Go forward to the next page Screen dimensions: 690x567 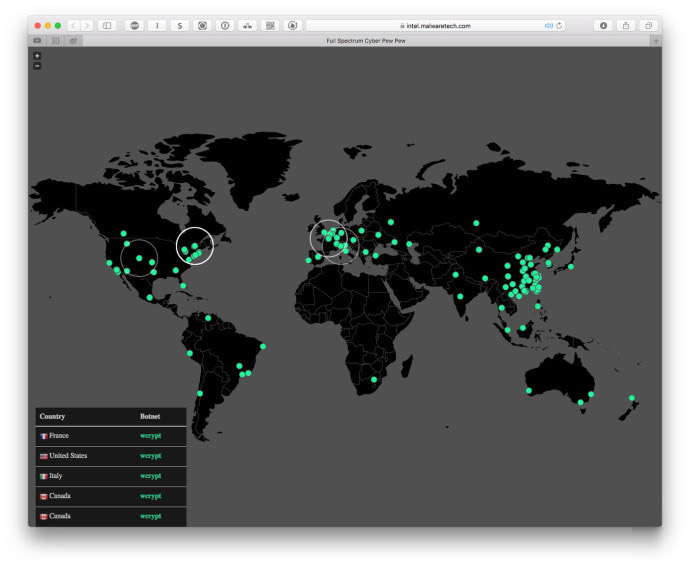pyautogui.click(x=87, y=25)
